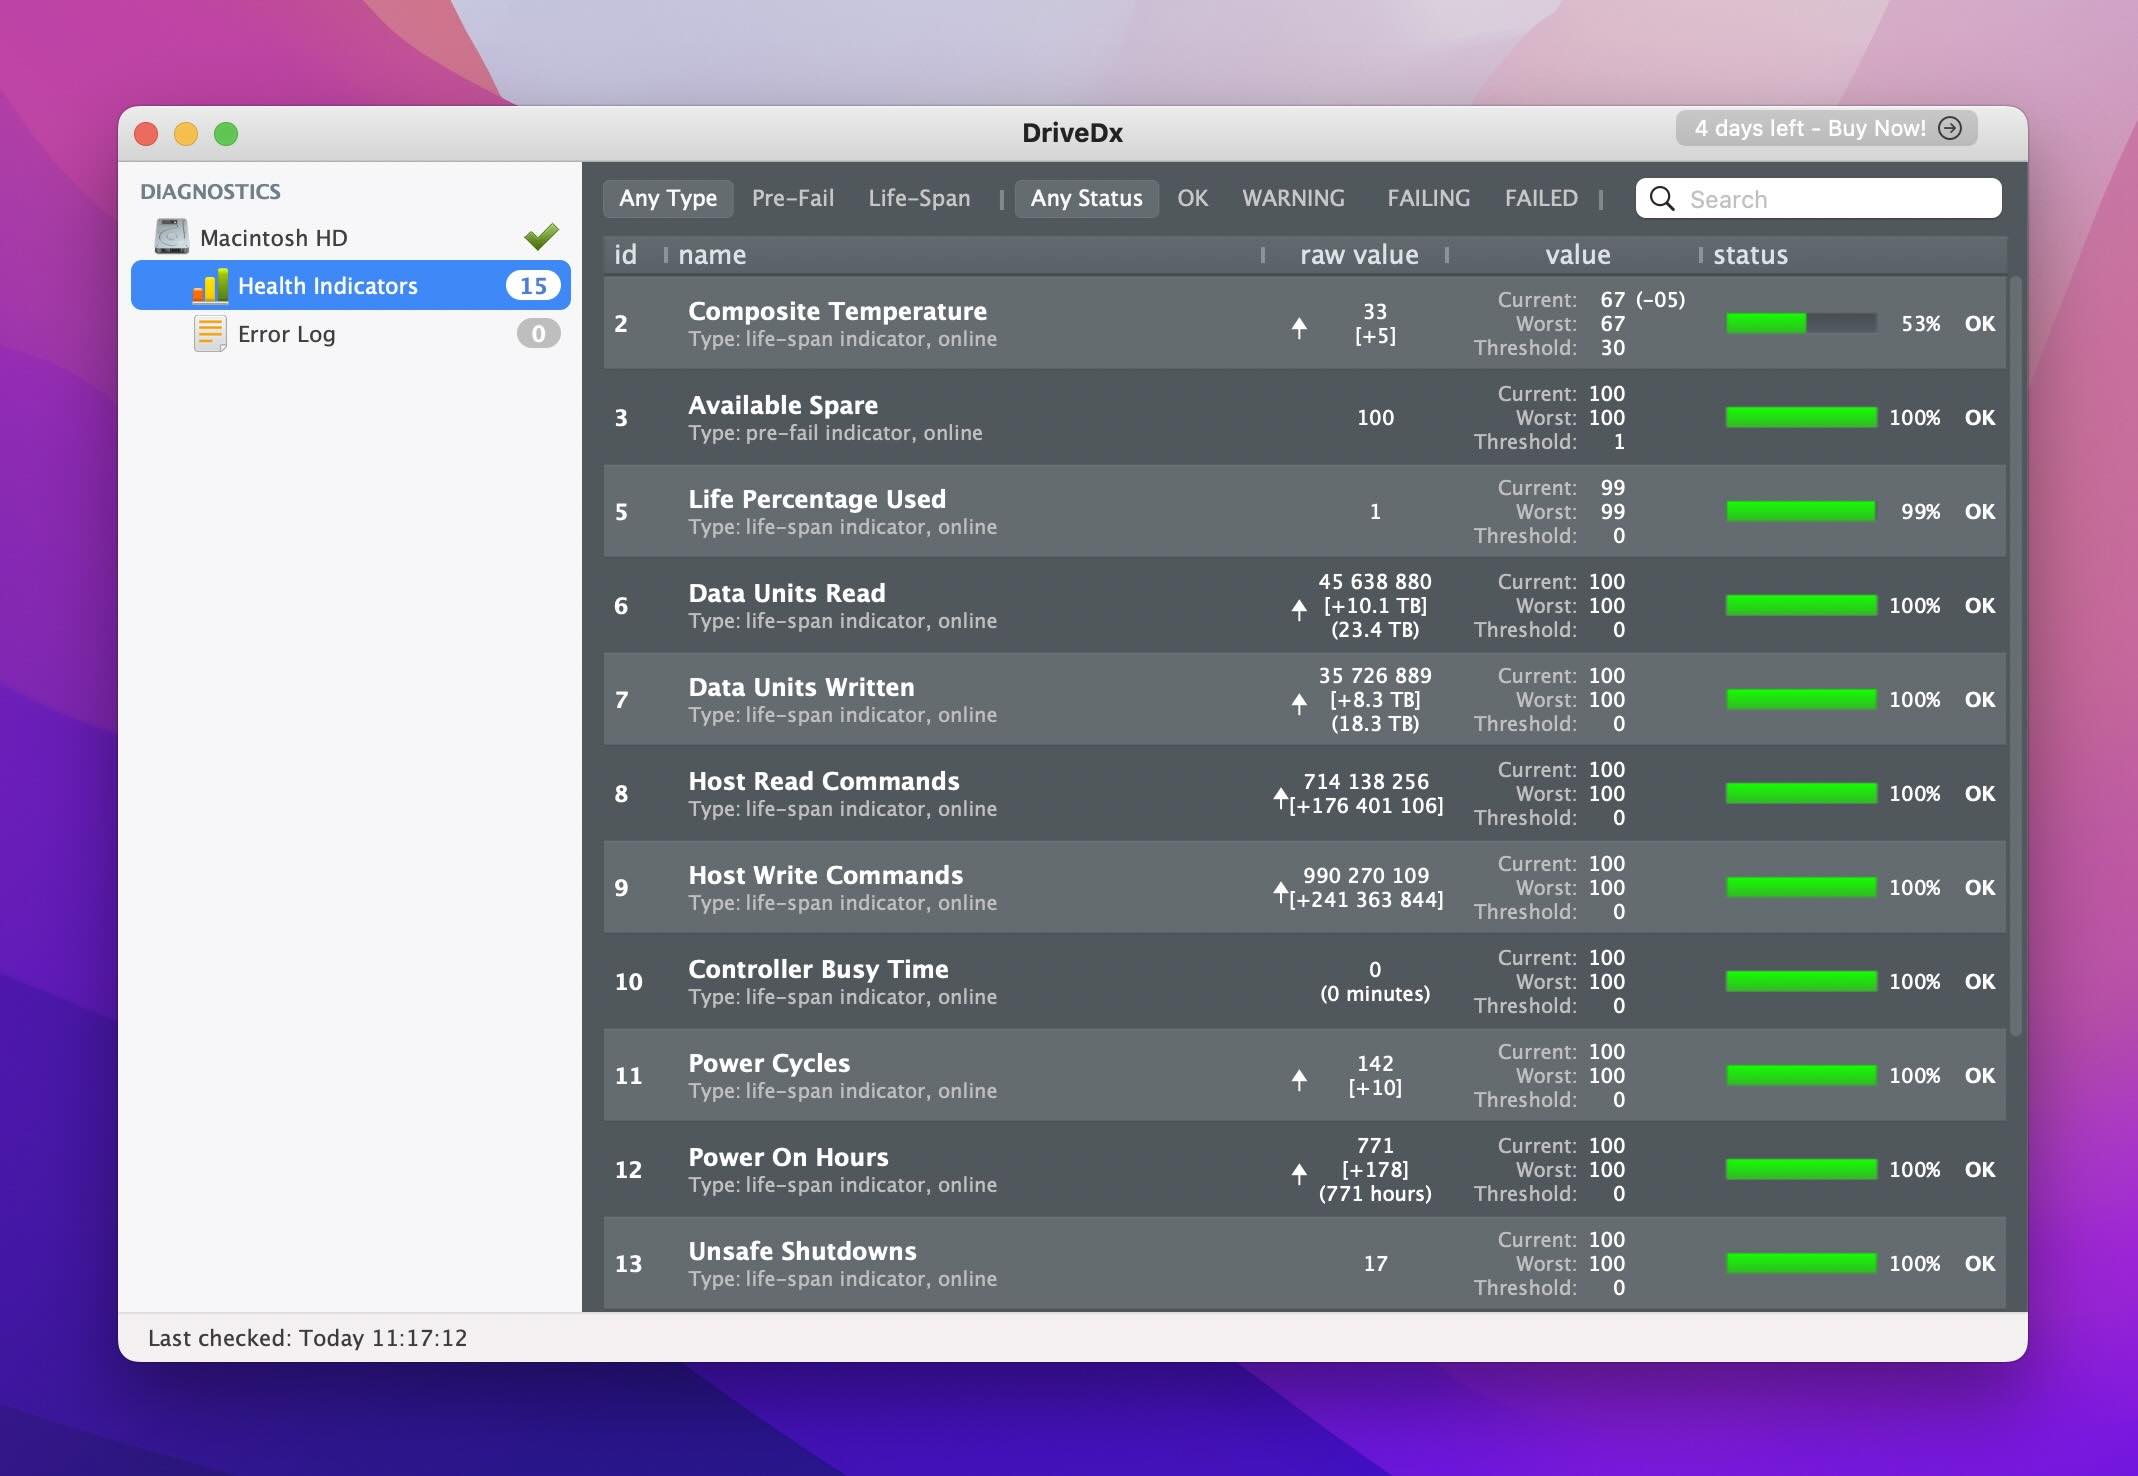The height and width of the screenshot is (1476, 2138).
Task: Select the Available Spare row name
Action: click(783, 405)
